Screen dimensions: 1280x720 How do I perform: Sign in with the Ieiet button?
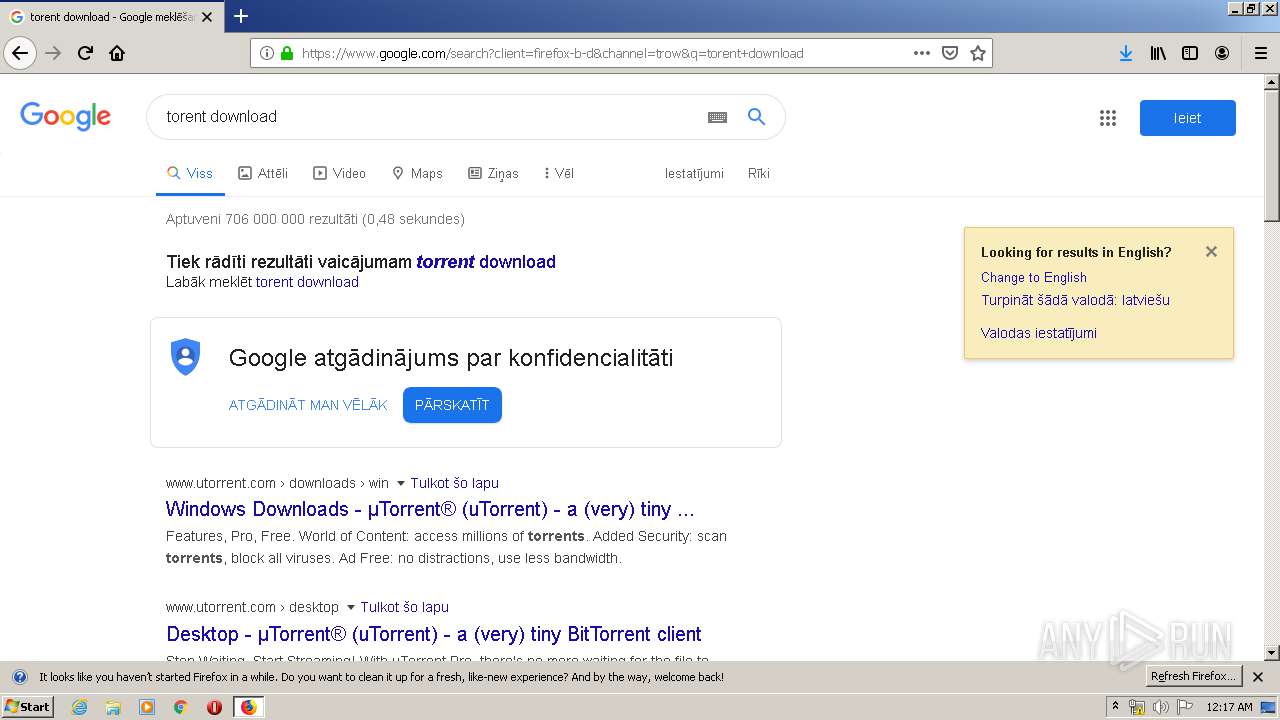(1188, 118)
